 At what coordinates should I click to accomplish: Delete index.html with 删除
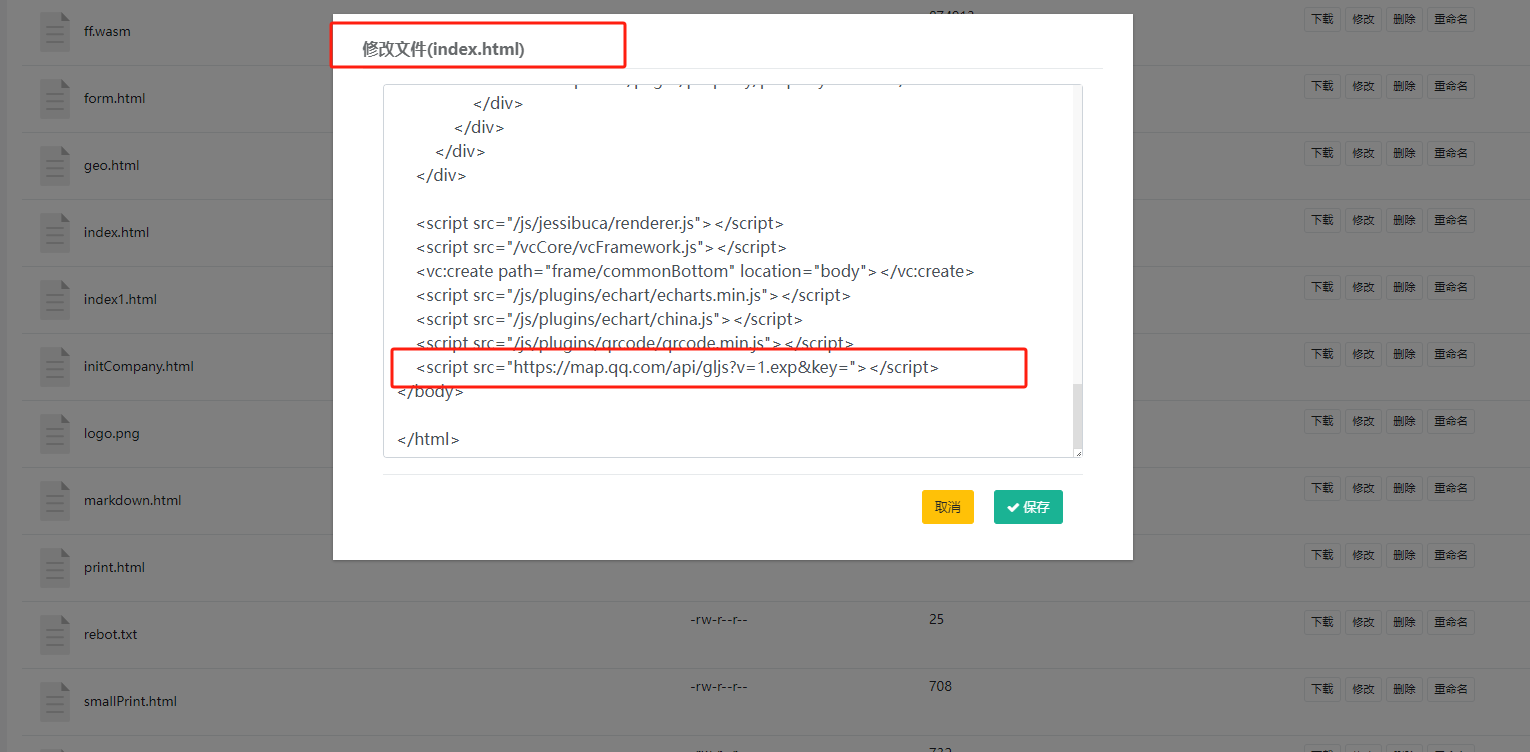click(1404, 220)
